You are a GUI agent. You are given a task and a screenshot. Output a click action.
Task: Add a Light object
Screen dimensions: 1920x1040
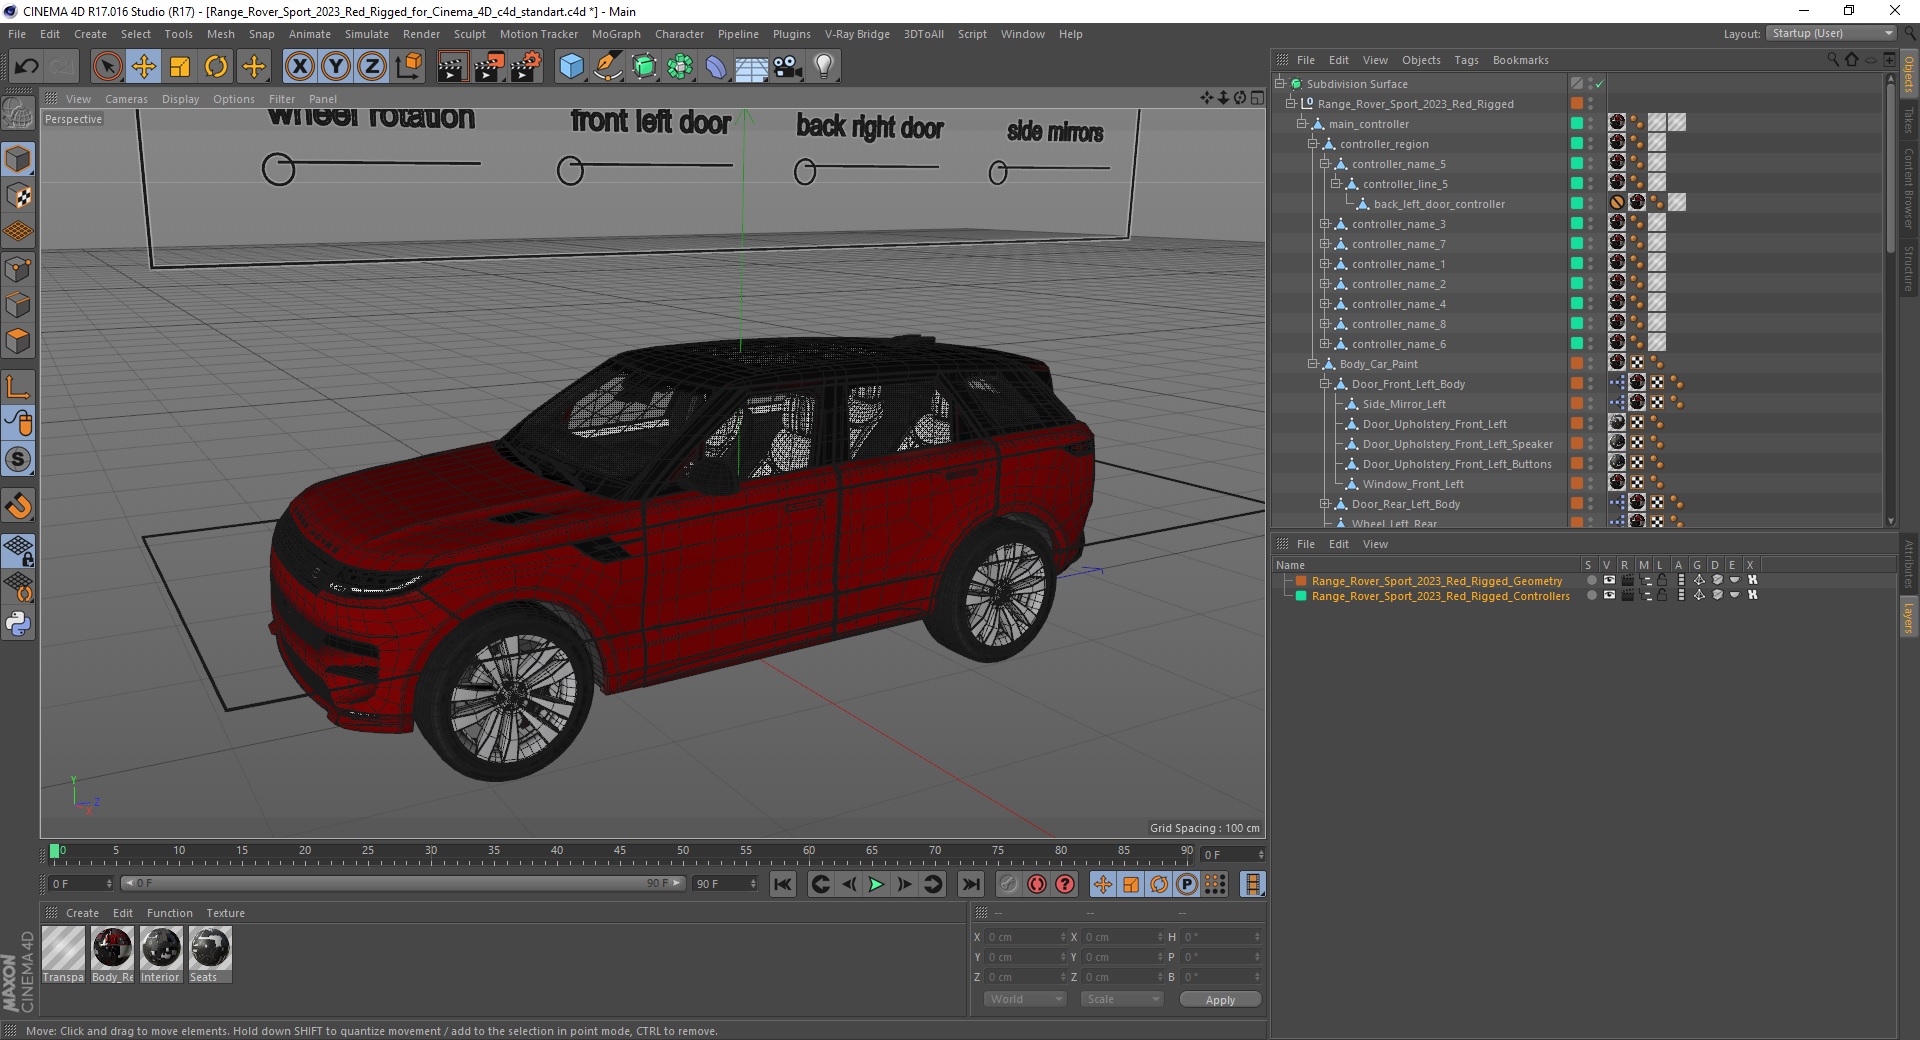[824, 67]
